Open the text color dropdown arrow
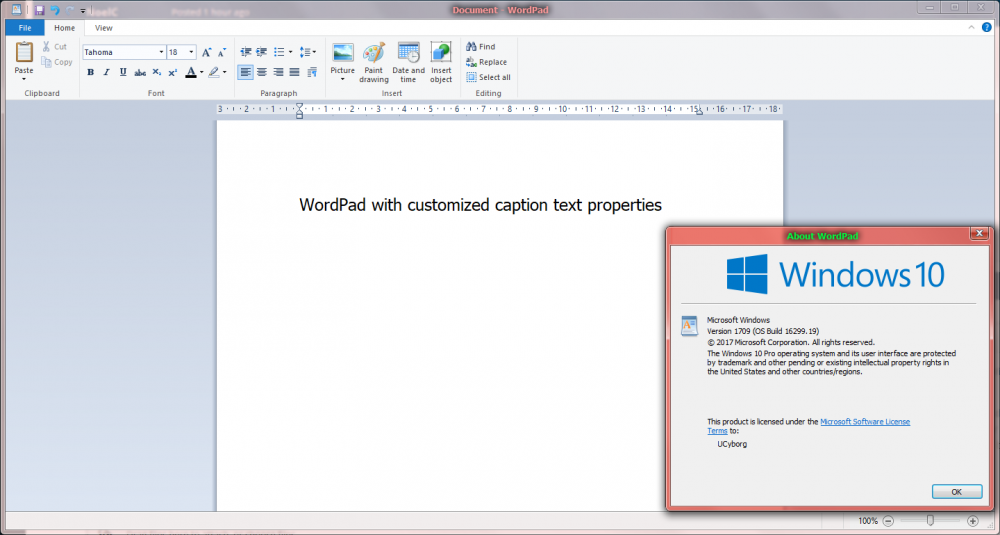The width and height of the screenshot is (1000, 535). (x=202, y=72)
